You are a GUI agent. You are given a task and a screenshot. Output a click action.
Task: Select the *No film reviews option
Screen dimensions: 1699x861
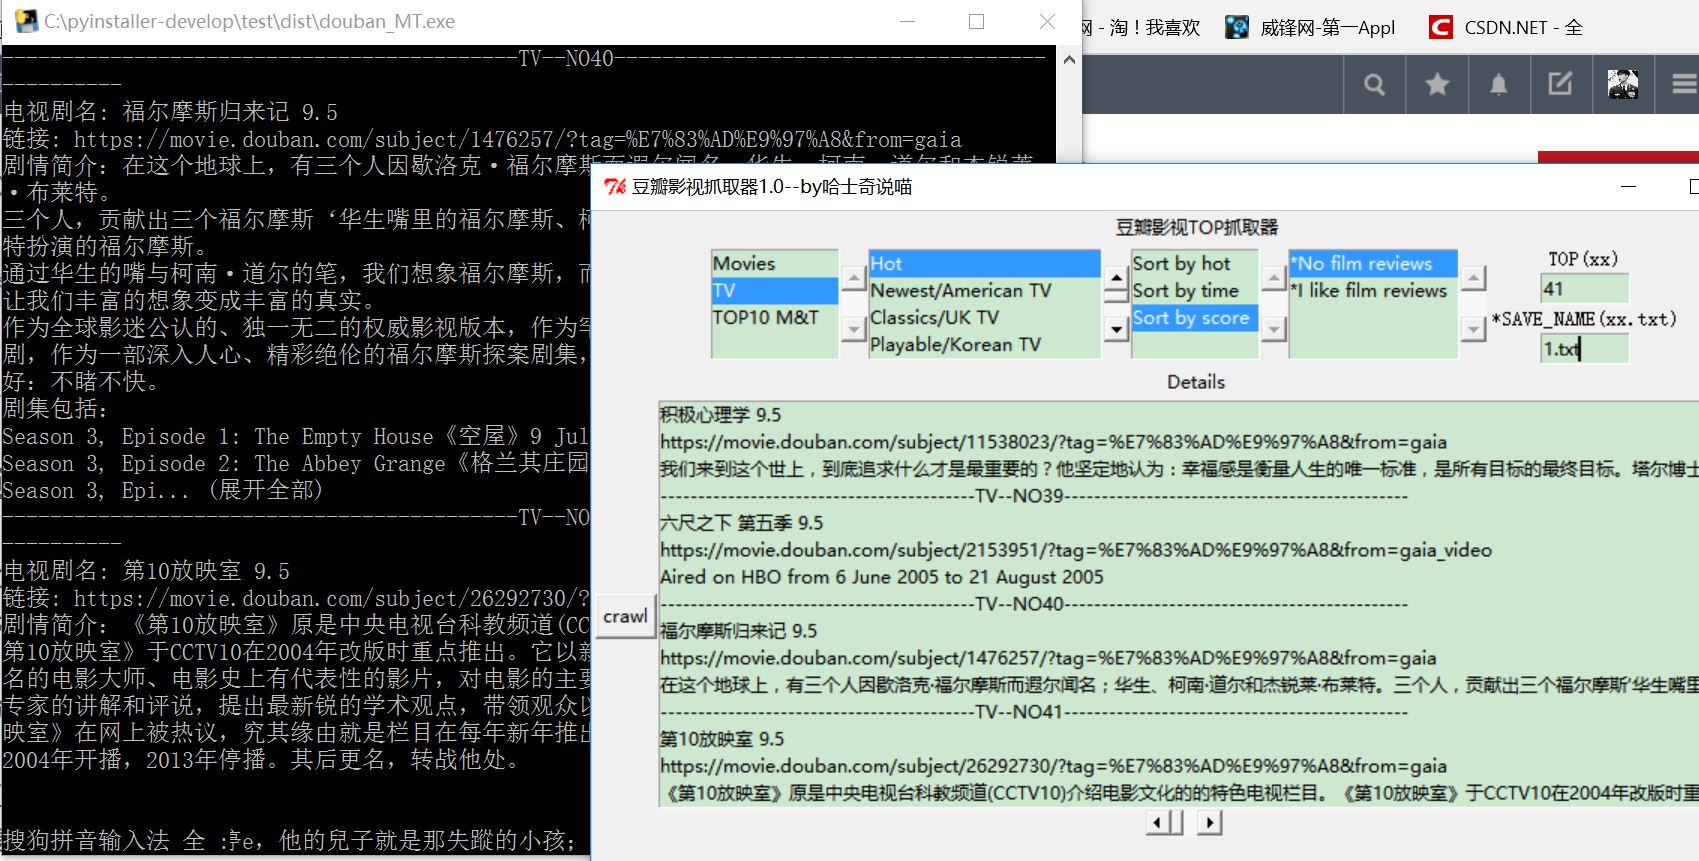tap(1373, 263)
